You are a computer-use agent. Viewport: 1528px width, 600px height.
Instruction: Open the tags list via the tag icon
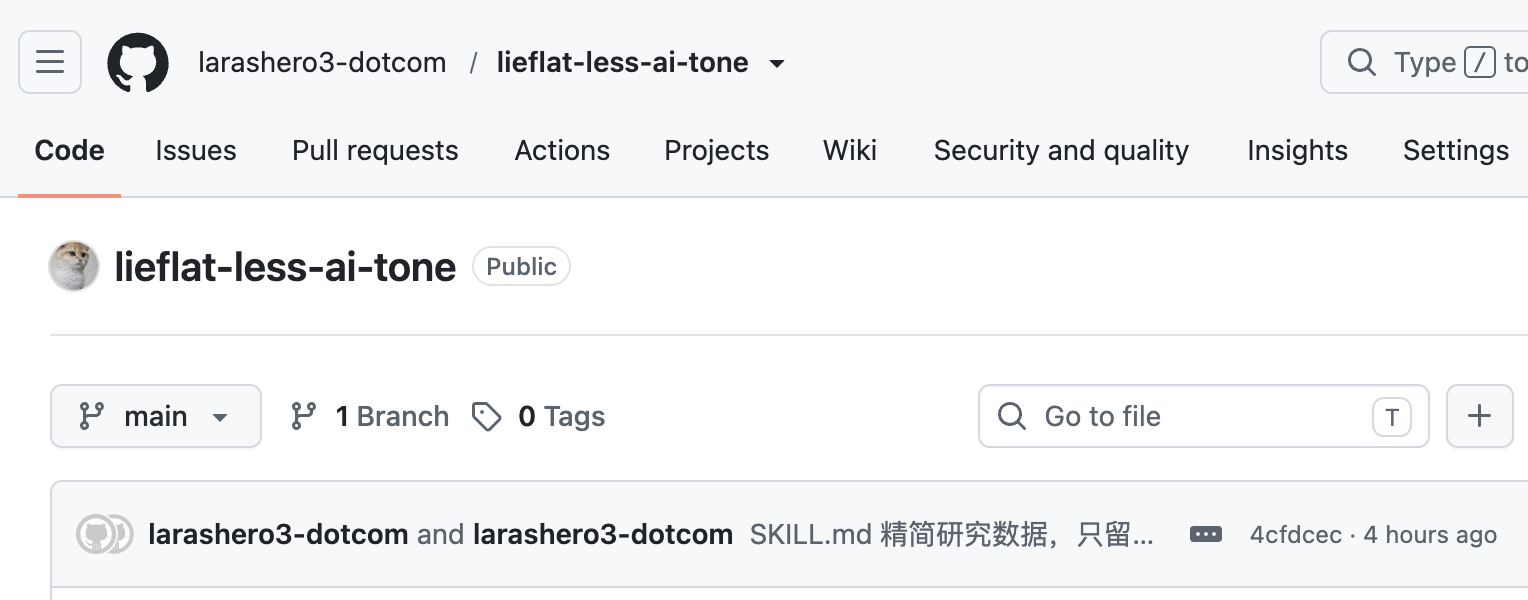(487, 416)
